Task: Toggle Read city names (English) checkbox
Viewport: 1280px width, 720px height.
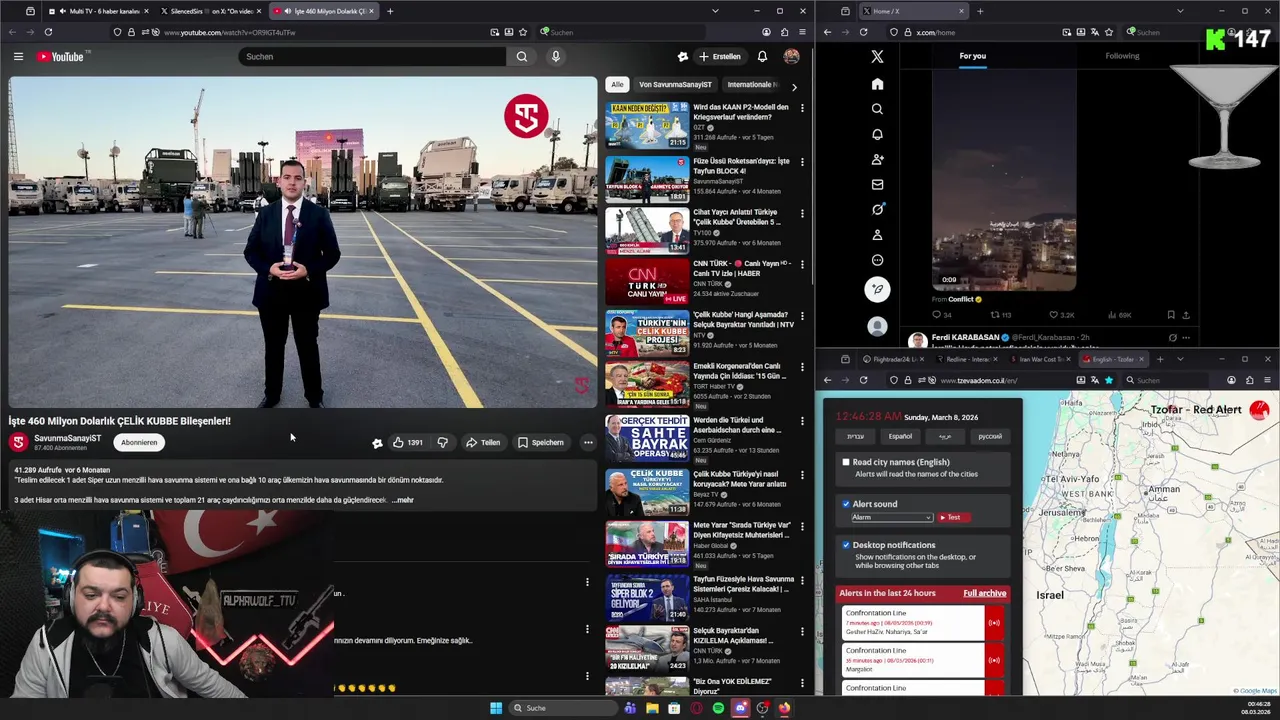Action: pyautogui.click(x=846, y=462)
